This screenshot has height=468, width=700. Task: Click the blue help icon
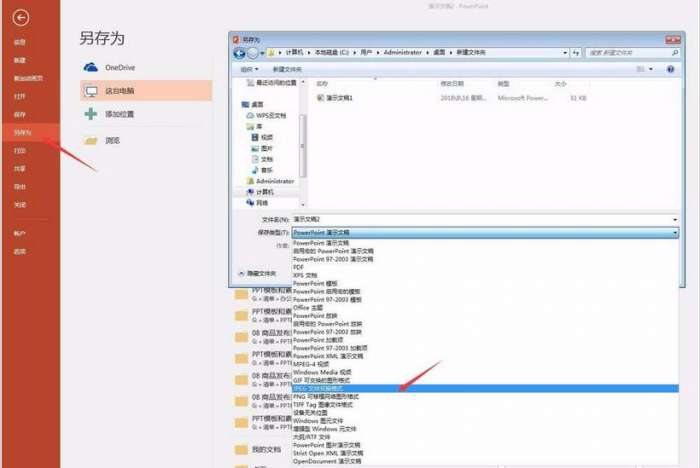[x=670, y=69]
